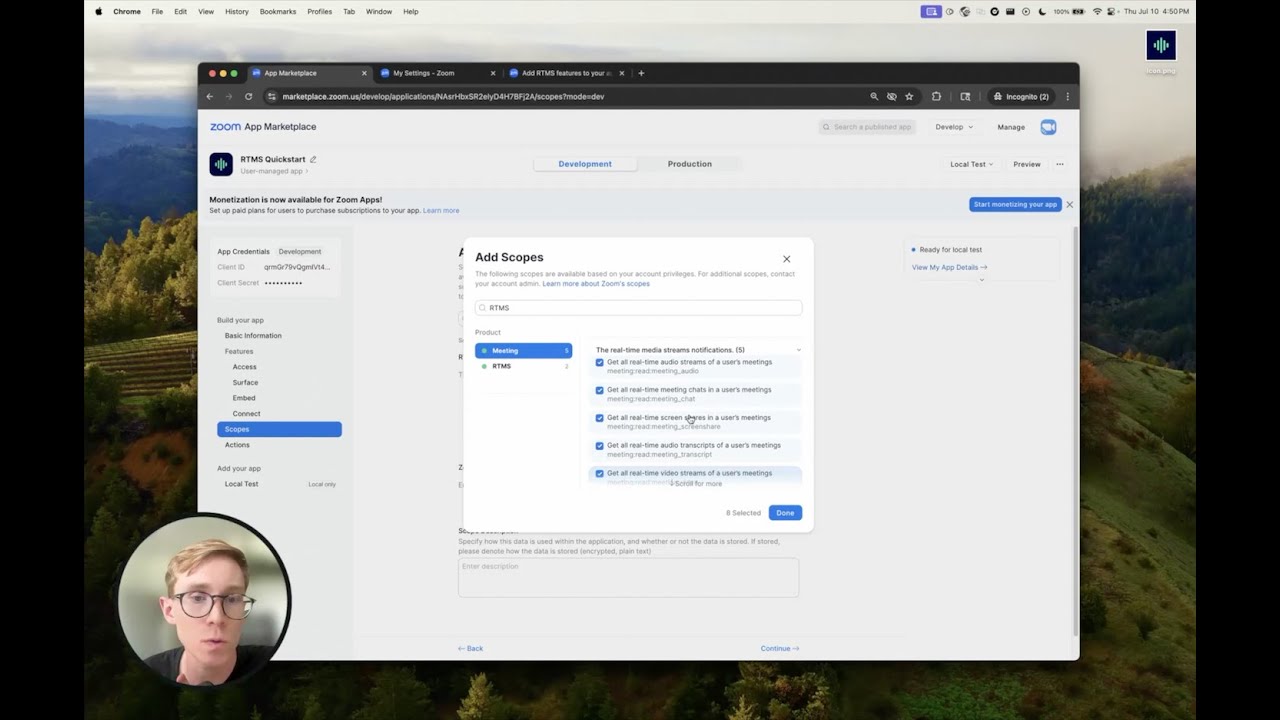The height and width of the screenshot is (720, 1280).
Task: Click the Continue link
Action: [780, 649]
